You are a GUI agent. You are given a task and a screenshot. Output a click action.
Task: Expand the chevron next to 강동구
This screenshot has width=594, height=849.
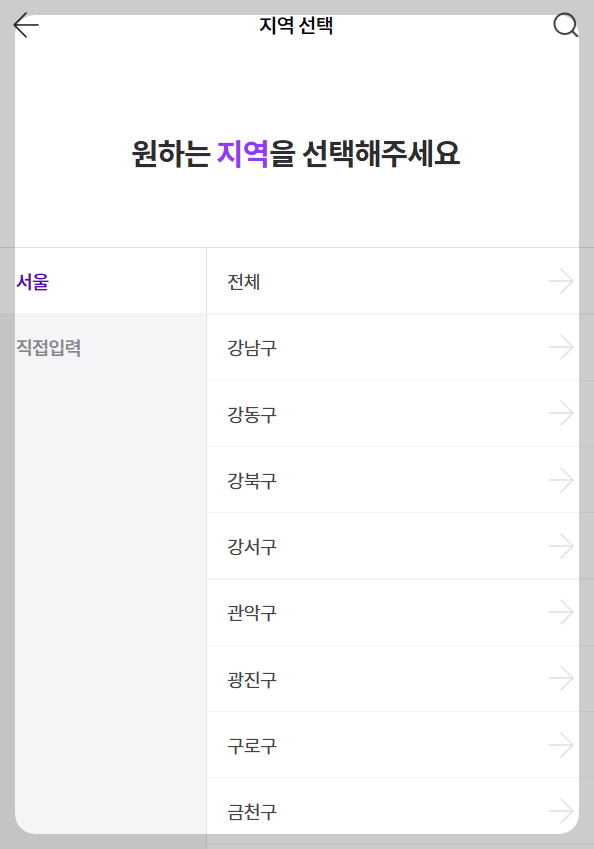[x=562, y=413]
